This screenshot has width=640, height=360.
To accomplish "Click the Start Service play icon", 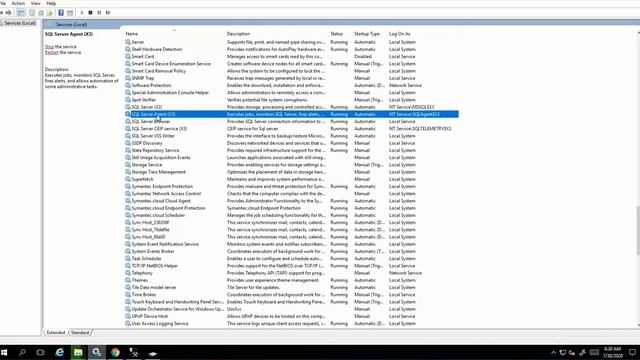I will (x=82, y=13).
